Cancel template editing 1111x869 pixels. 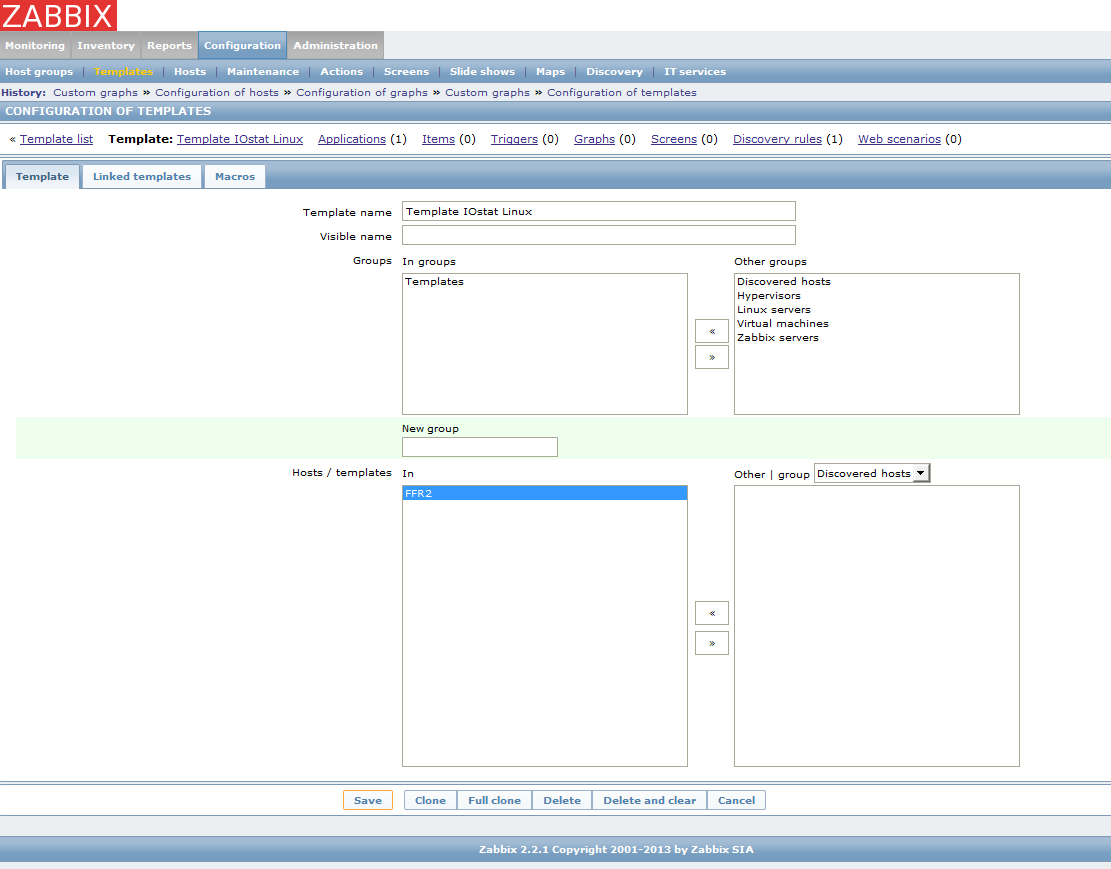tap(736, 800)
